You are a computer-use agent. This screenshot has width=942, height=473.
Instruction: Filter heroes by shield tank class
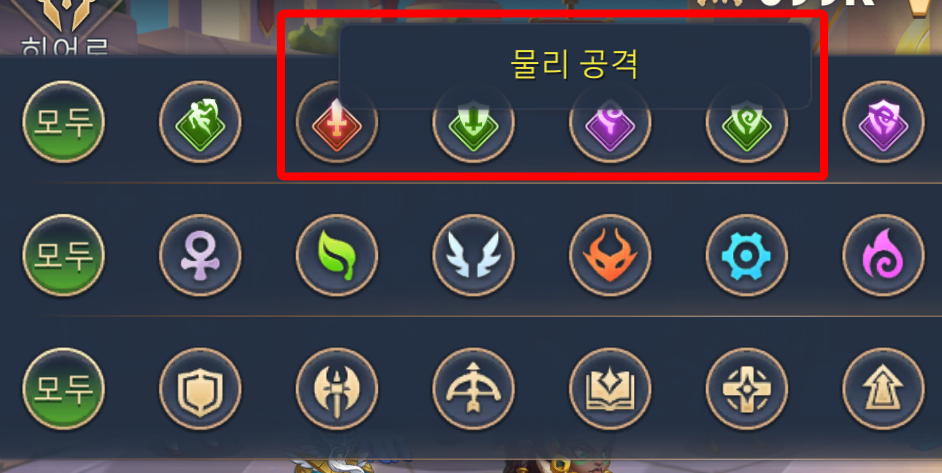tap(200, 389)
